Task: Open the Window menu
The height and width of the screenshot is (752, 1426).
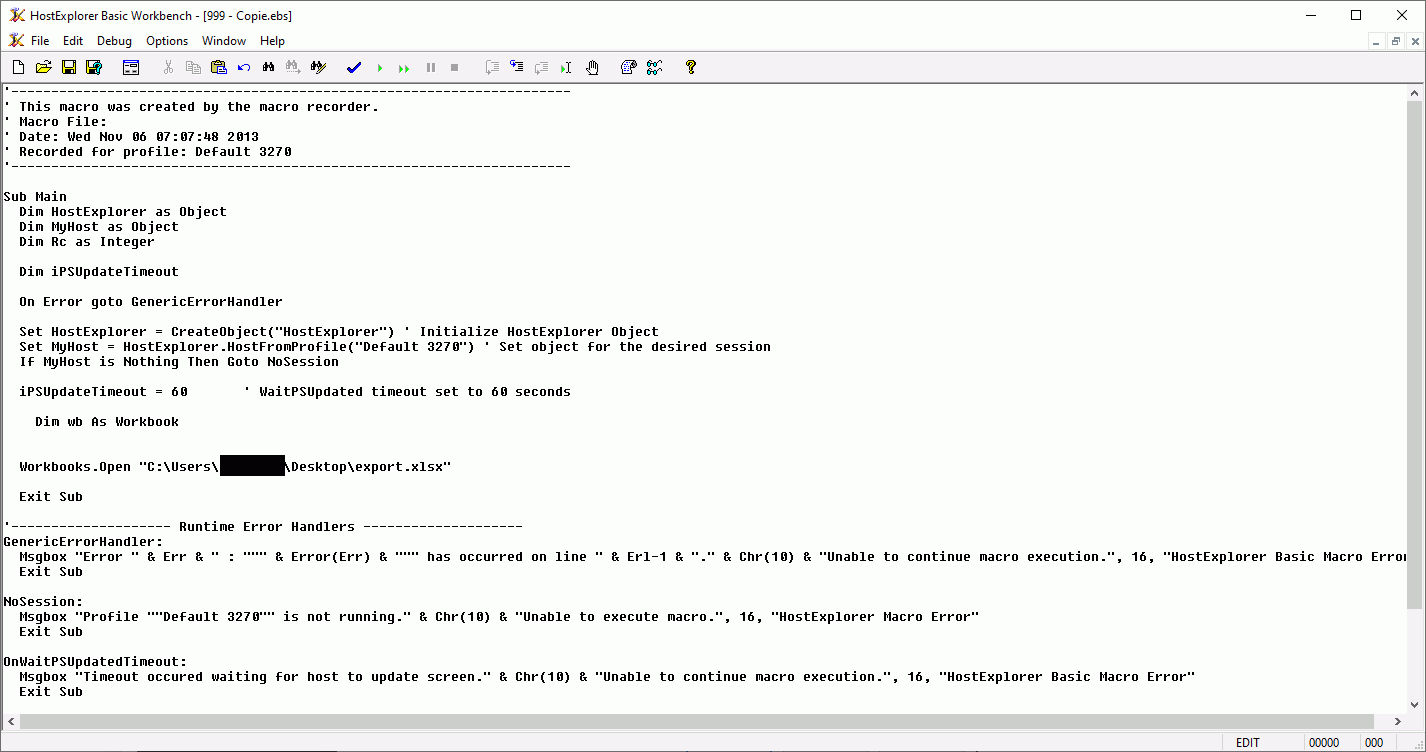Action: tap(224, 41)
